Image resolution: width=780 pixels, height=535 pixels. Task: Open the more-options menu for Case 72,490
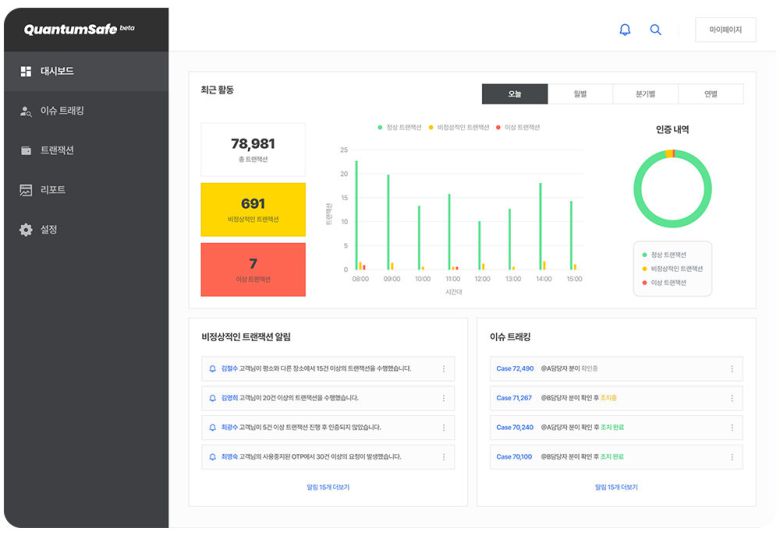tap(731, 369)
